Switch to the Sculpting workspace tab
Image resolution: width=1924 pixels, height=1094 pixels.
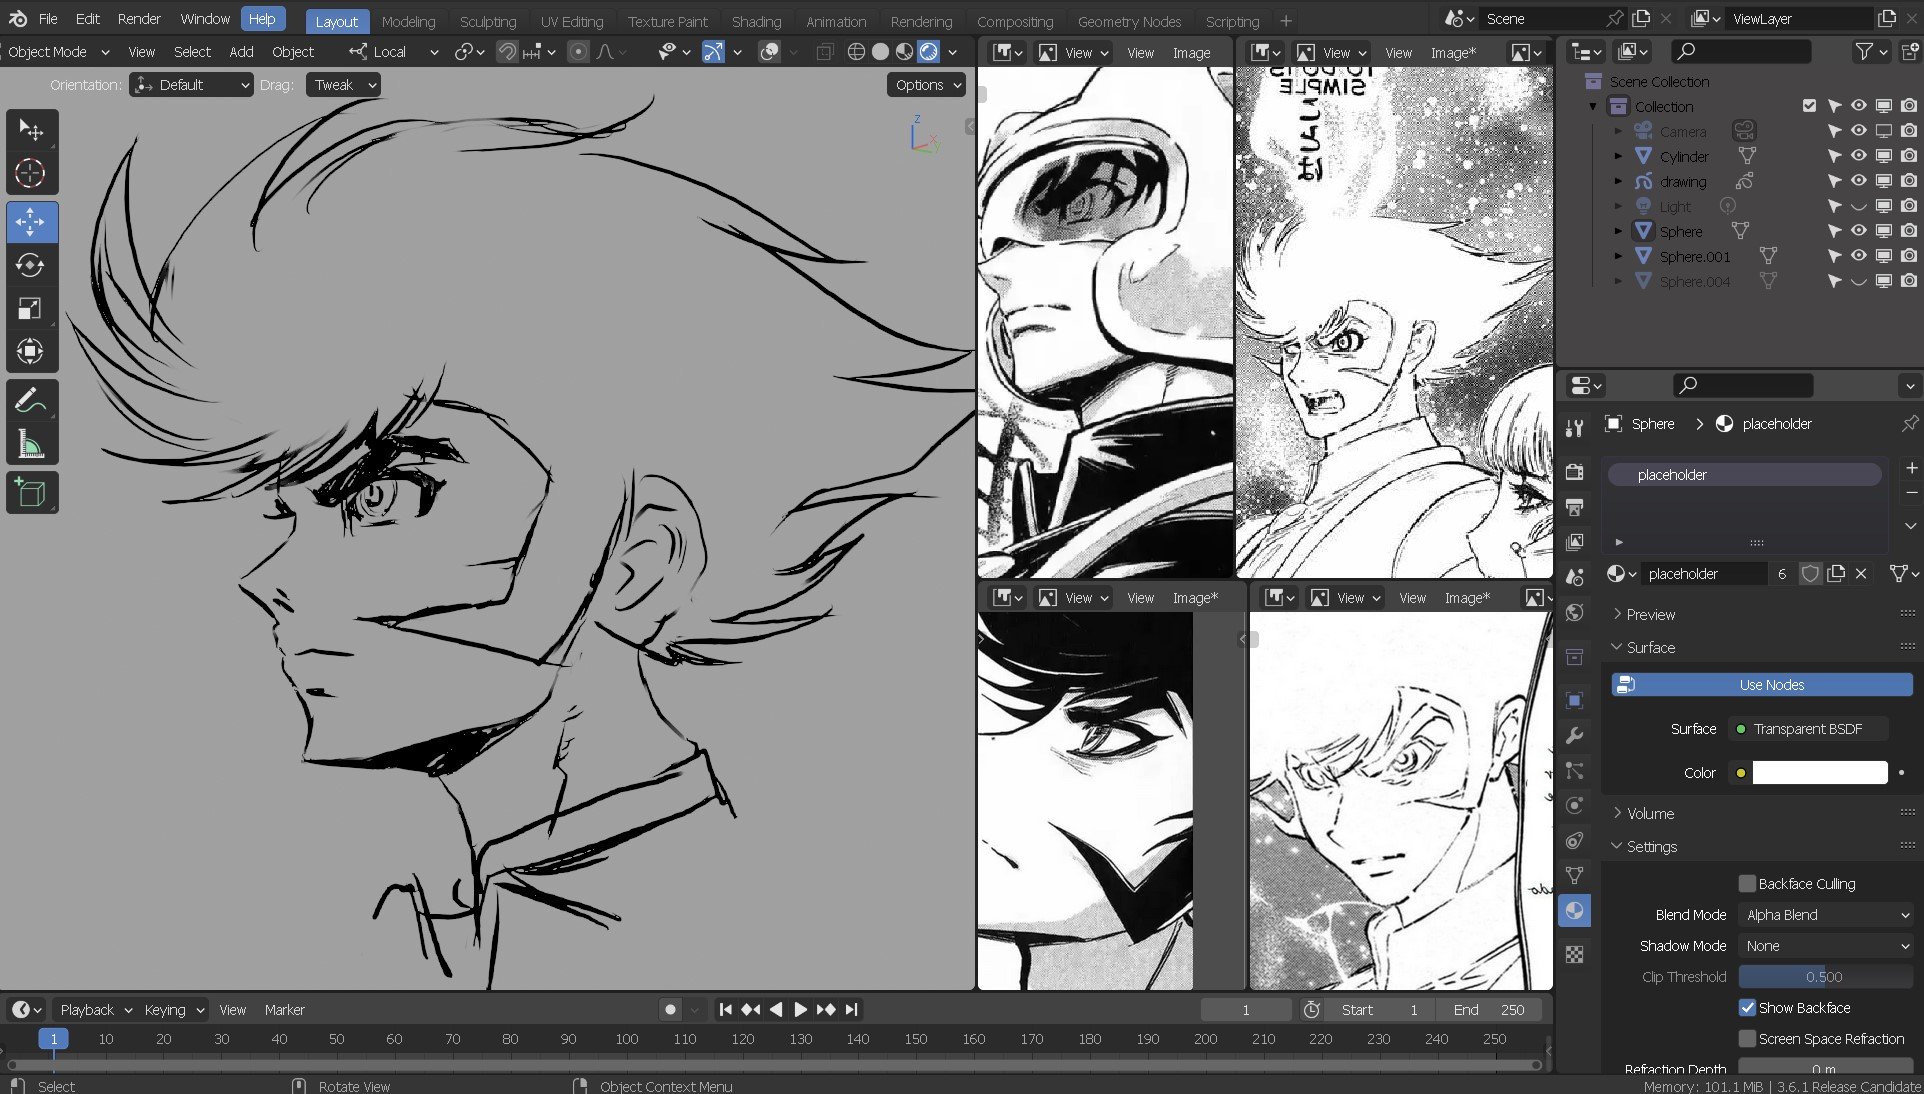(x=488, y=21)
